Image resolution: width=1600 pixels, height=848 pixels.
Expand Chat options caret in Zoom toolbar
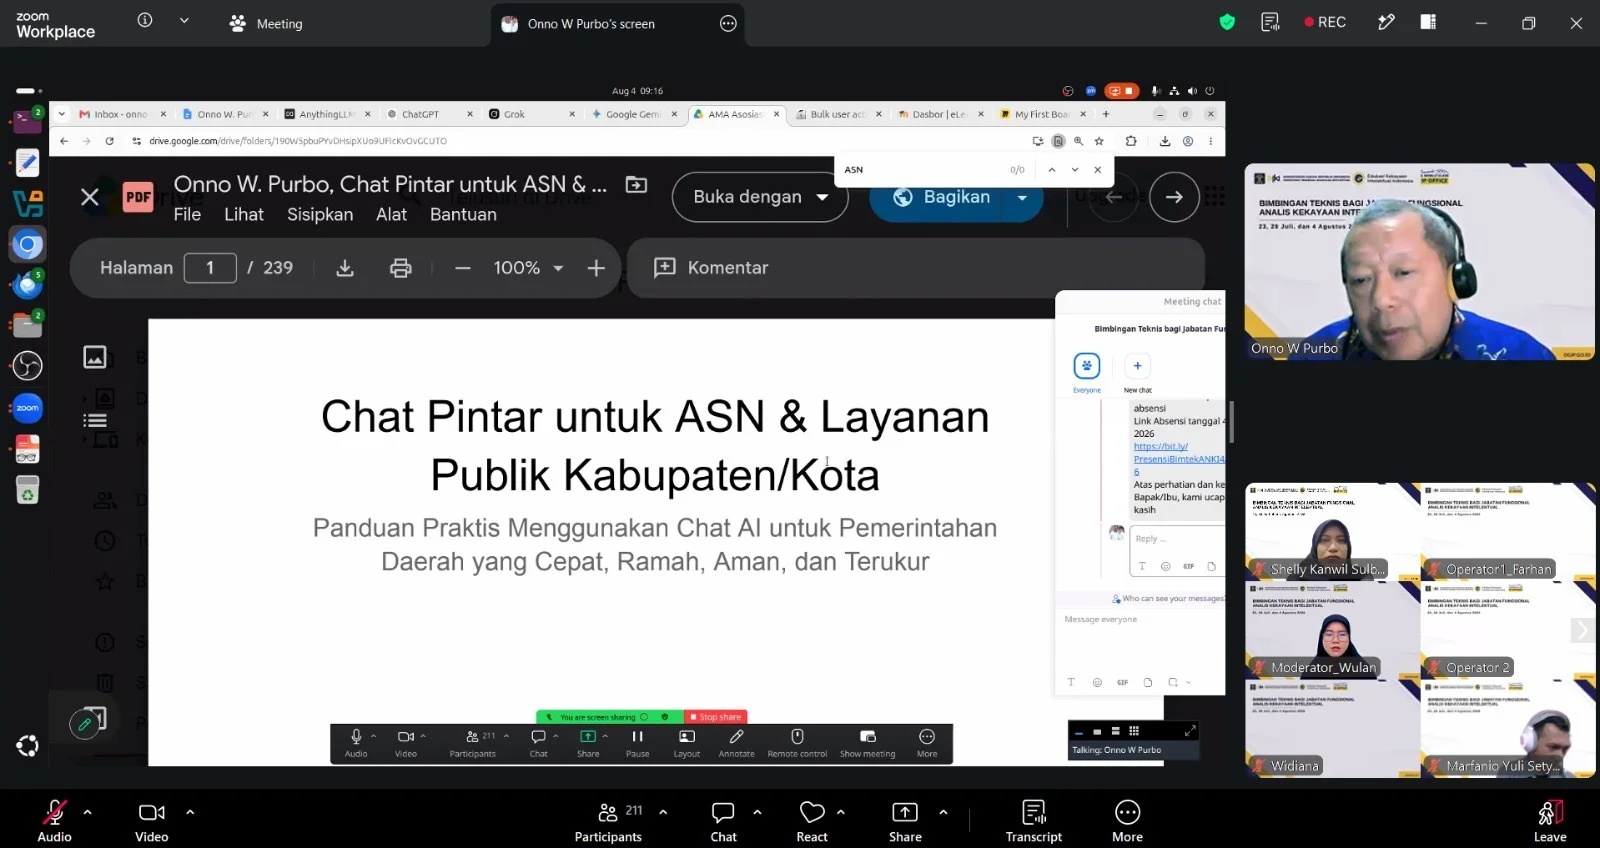pos(757,812)
